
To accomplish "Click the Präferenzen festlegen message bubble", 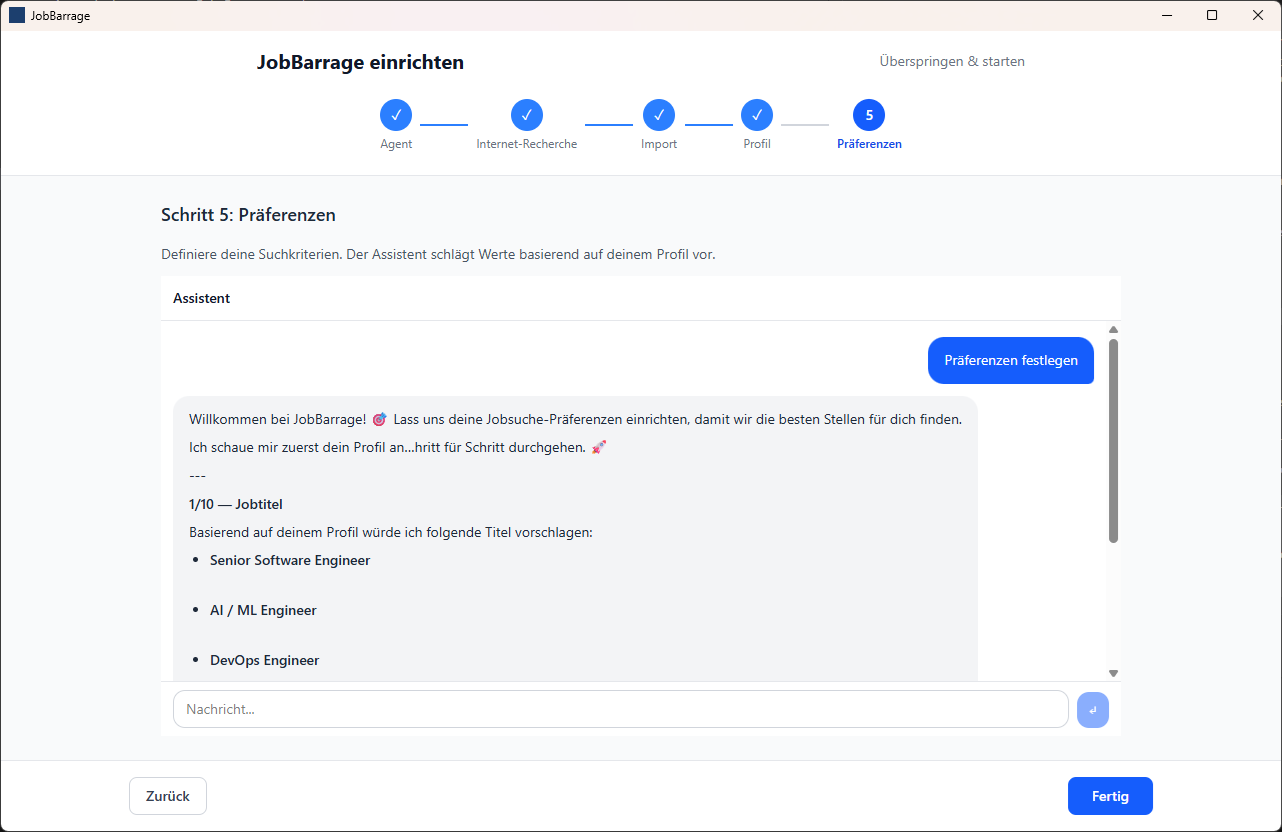I will tap(1011, 360).
